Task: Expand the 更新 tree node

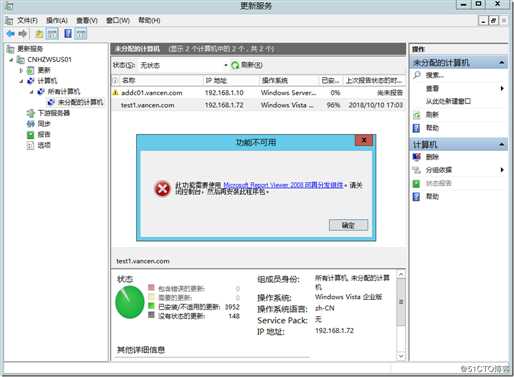Action: coord(21,70)
